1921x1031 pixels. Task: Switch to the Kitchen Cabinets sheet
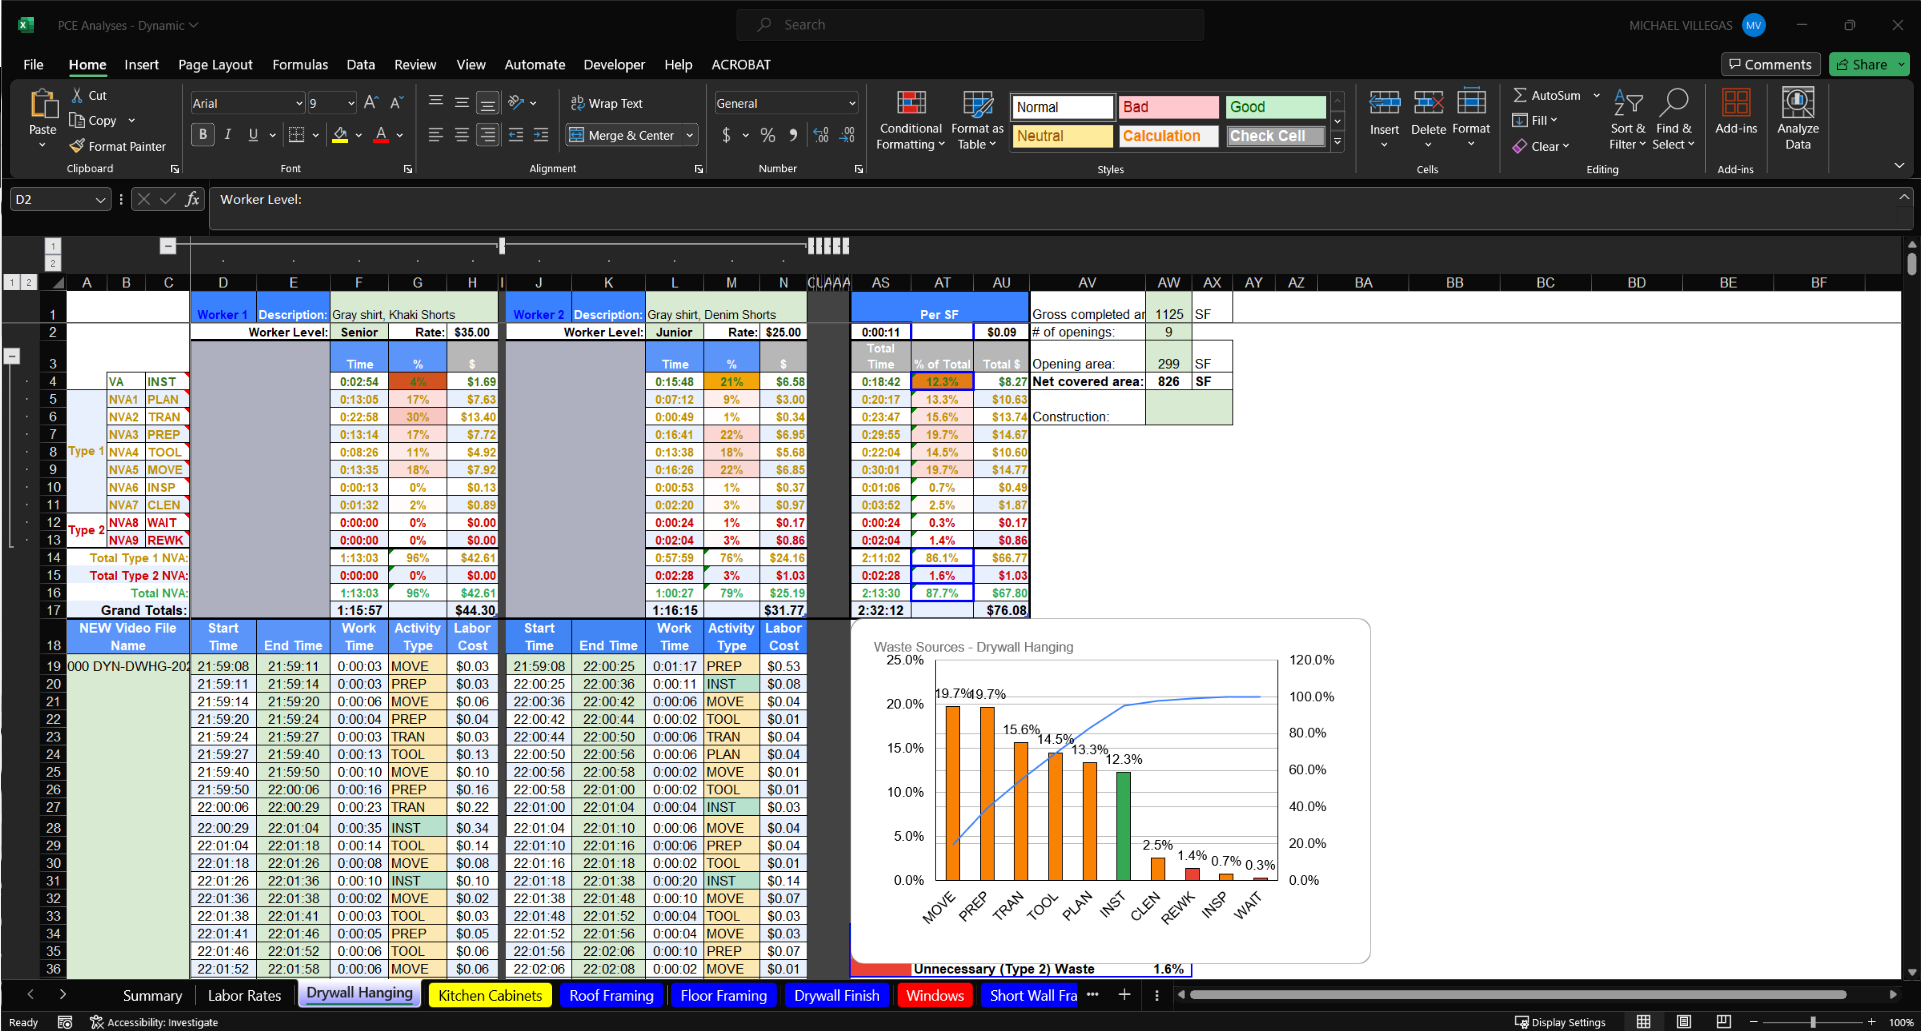pos(490,995)
